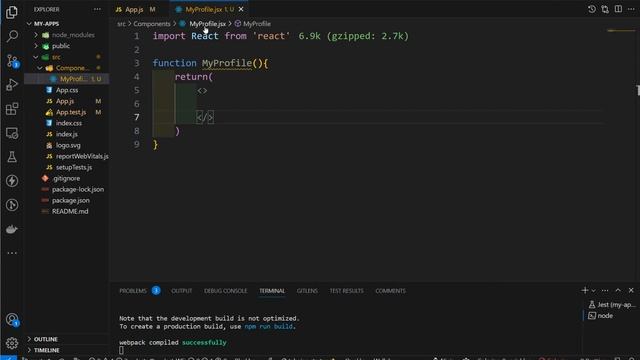The width and height of the screenshot is (640, 360).
Task: Open Explorer more actions ellipsis
Action: [x=97, y=9]
